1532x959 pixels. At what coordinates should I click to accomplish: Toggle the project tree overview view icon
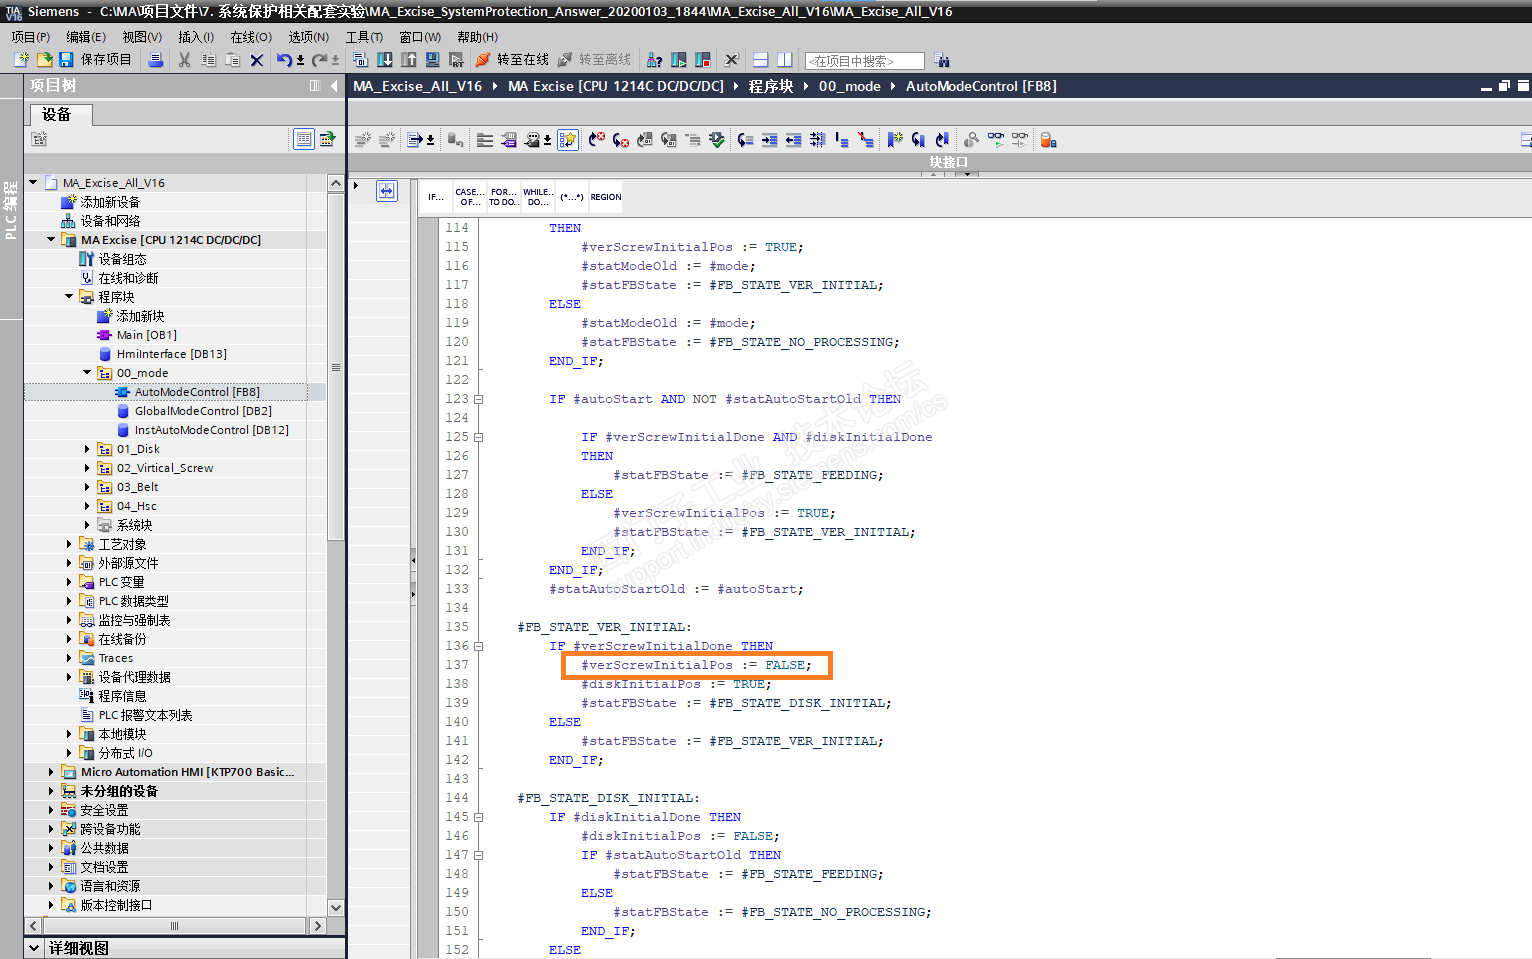[304, 139]
